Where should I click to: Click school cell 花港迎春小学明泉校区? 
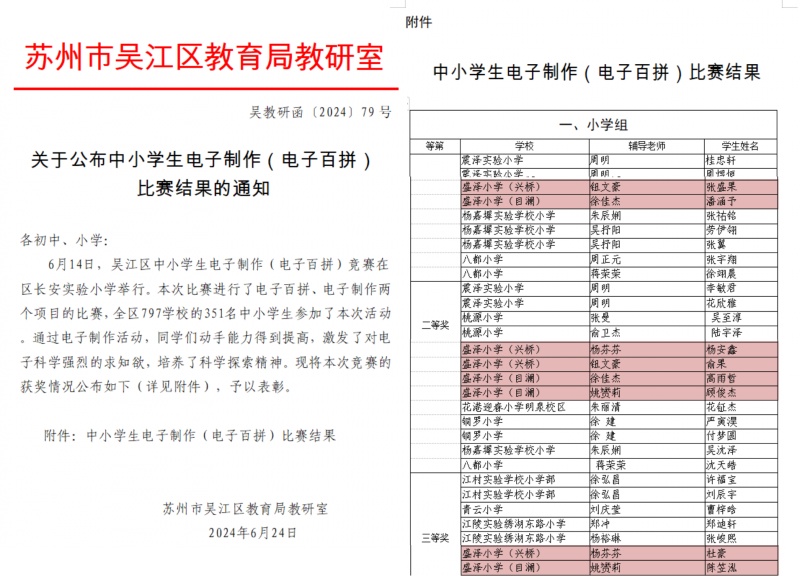(514, 407)
